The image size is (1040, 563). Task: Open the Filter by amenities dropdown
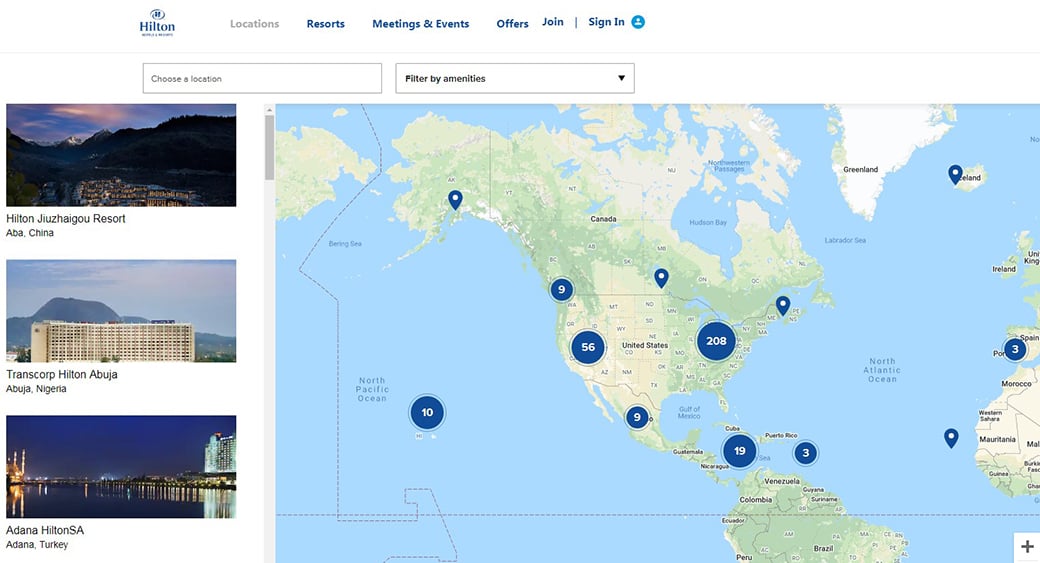(515, 79)
